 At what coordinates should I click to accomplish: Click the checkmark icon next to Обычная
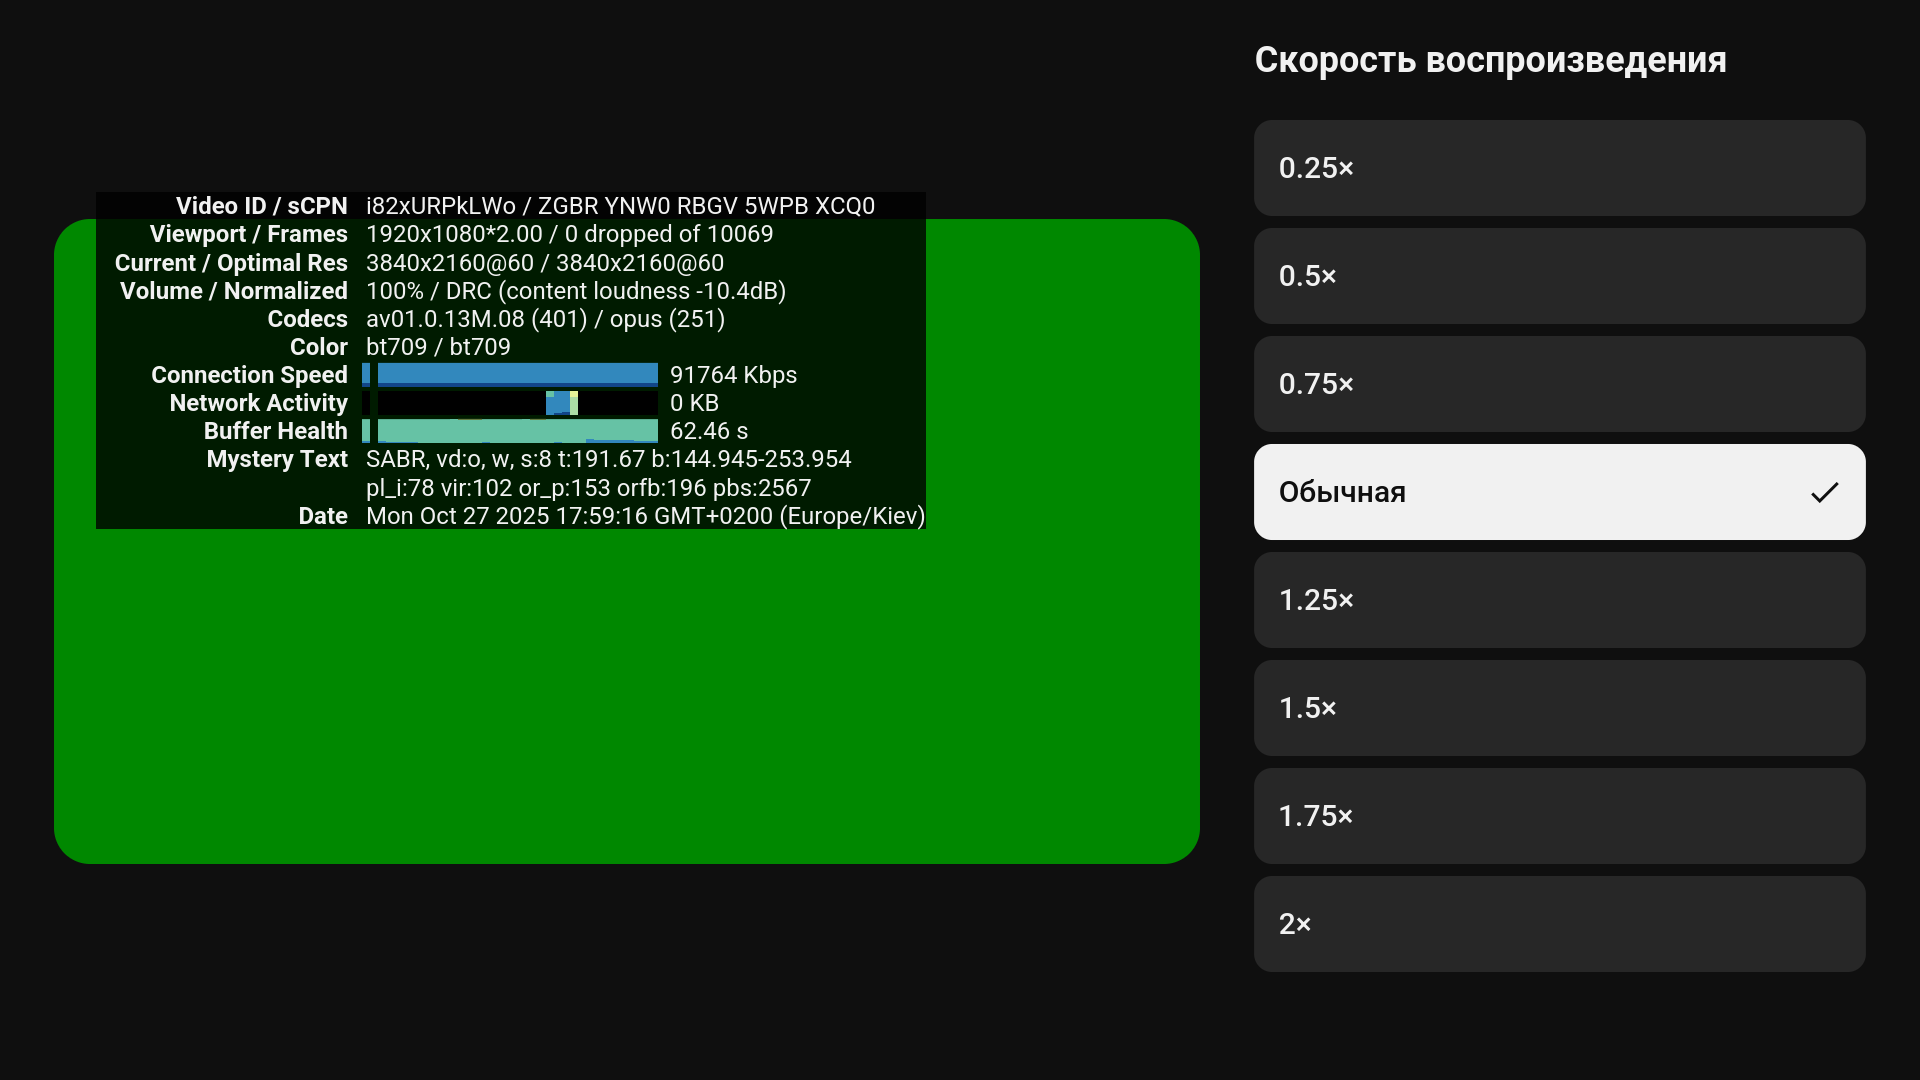[x=1824, y=492]
